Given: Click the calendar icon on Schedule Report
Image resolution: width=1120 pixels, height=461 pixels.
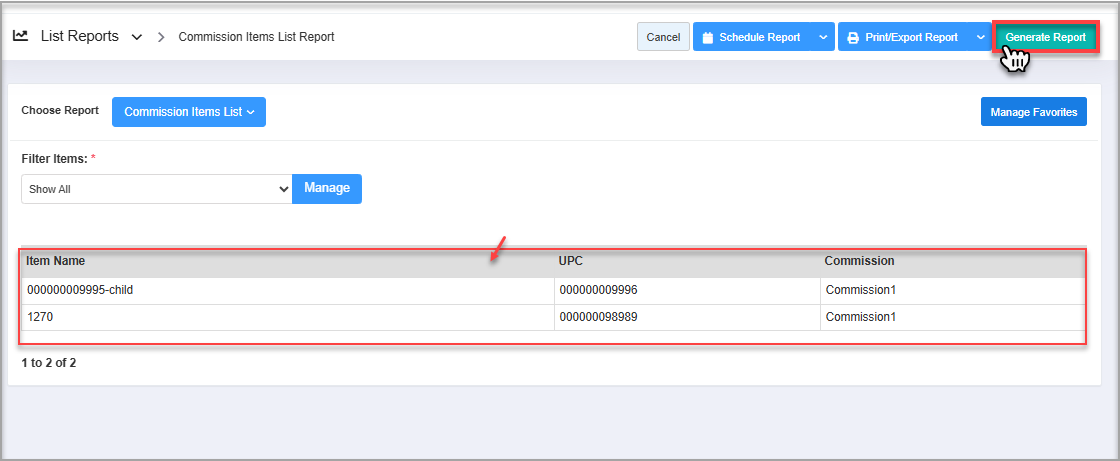Looking at the screenshot, I should click(x=707, y=38).
